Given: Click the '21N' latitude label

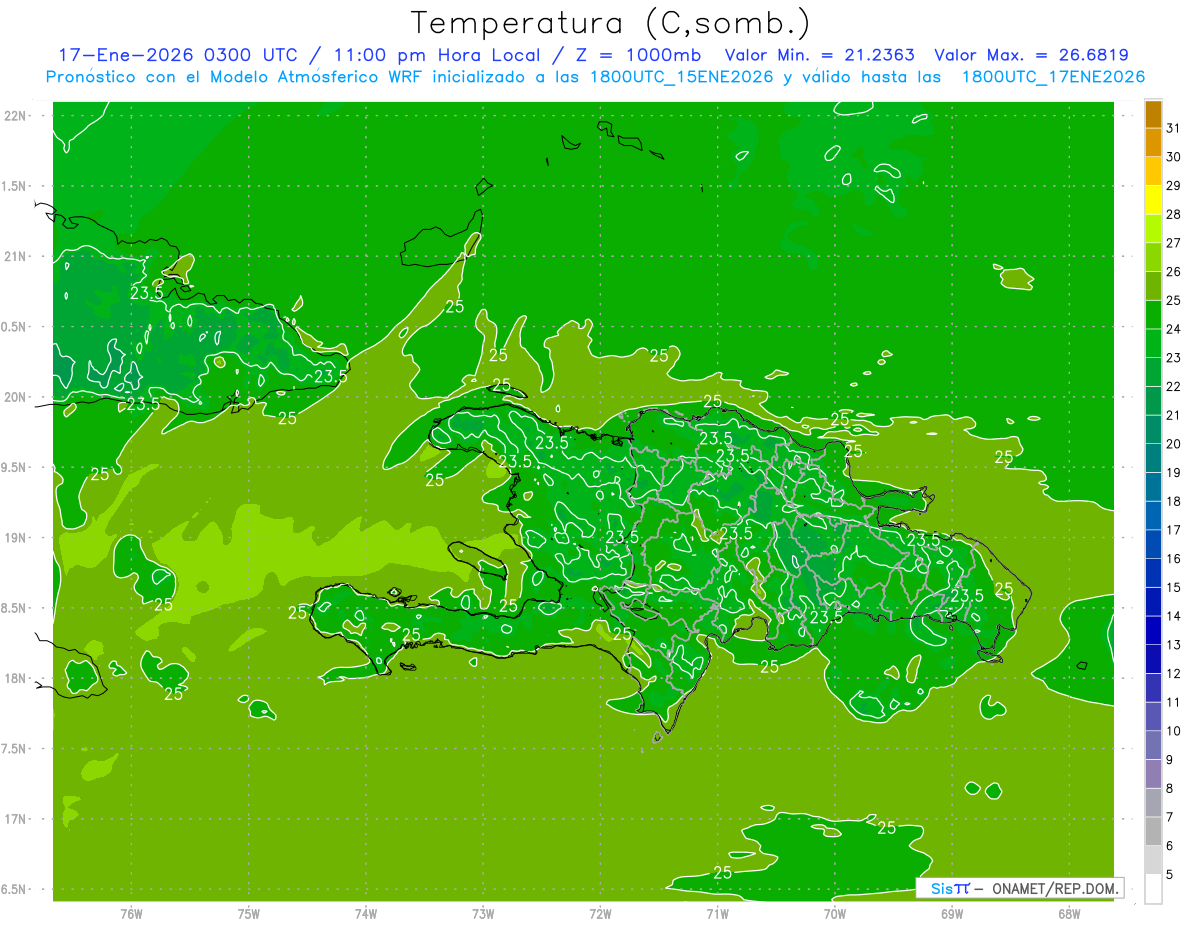Looking at the screenshot, I should tap(16, 256).
